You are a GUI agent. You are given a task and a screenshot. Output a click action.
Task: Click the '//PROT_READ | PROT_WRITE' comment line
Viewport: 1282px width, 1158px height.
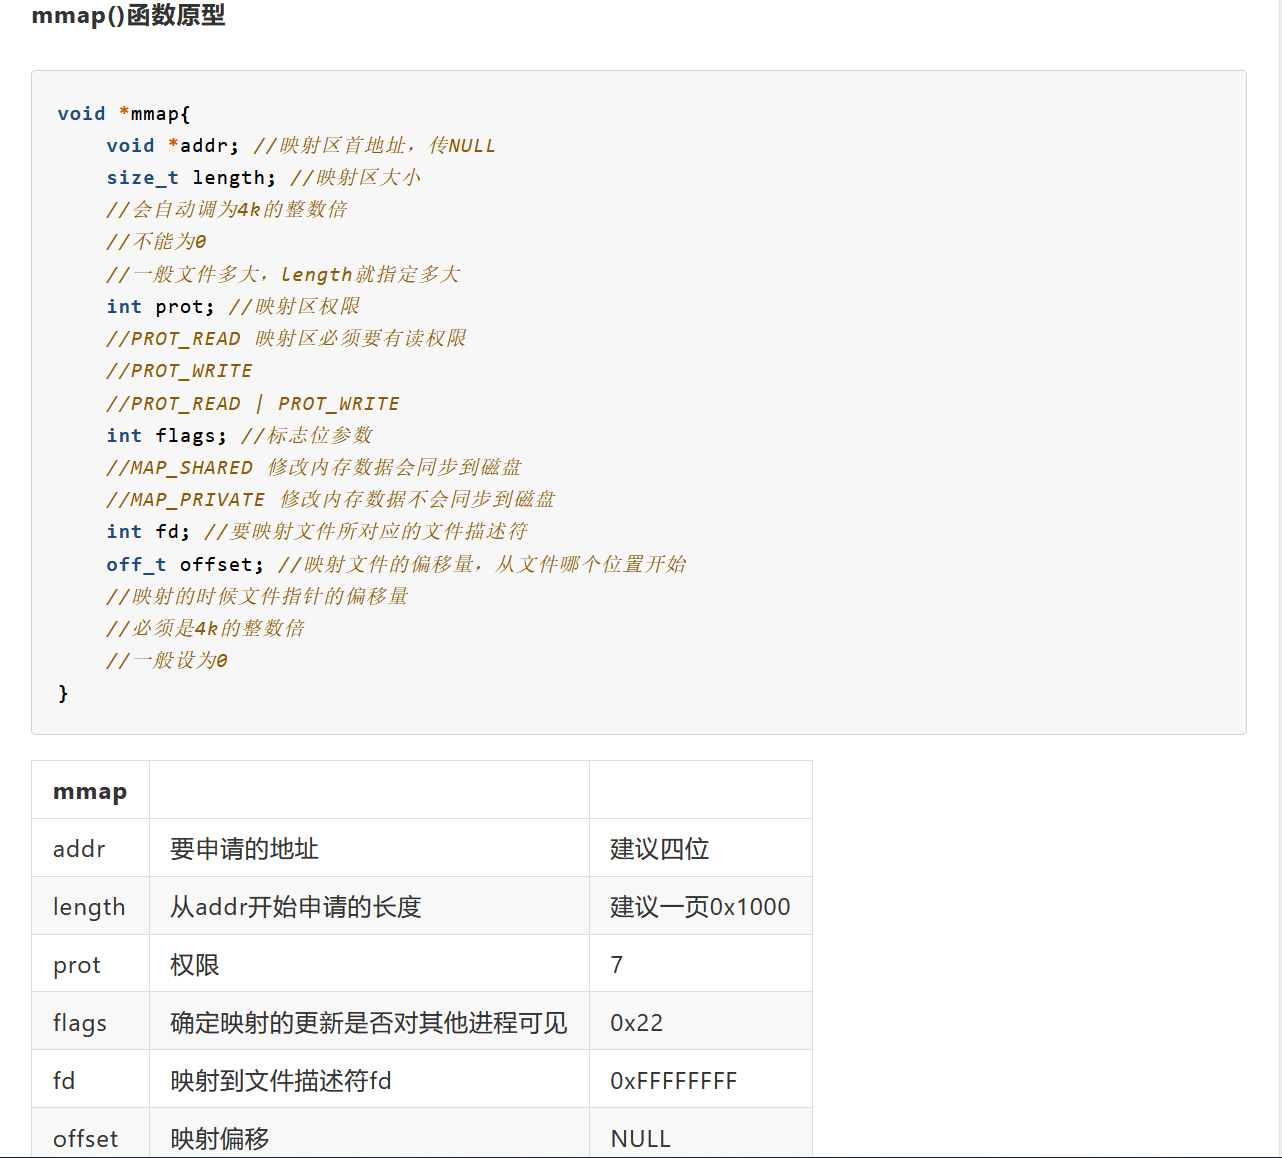(x=253, y=403)
